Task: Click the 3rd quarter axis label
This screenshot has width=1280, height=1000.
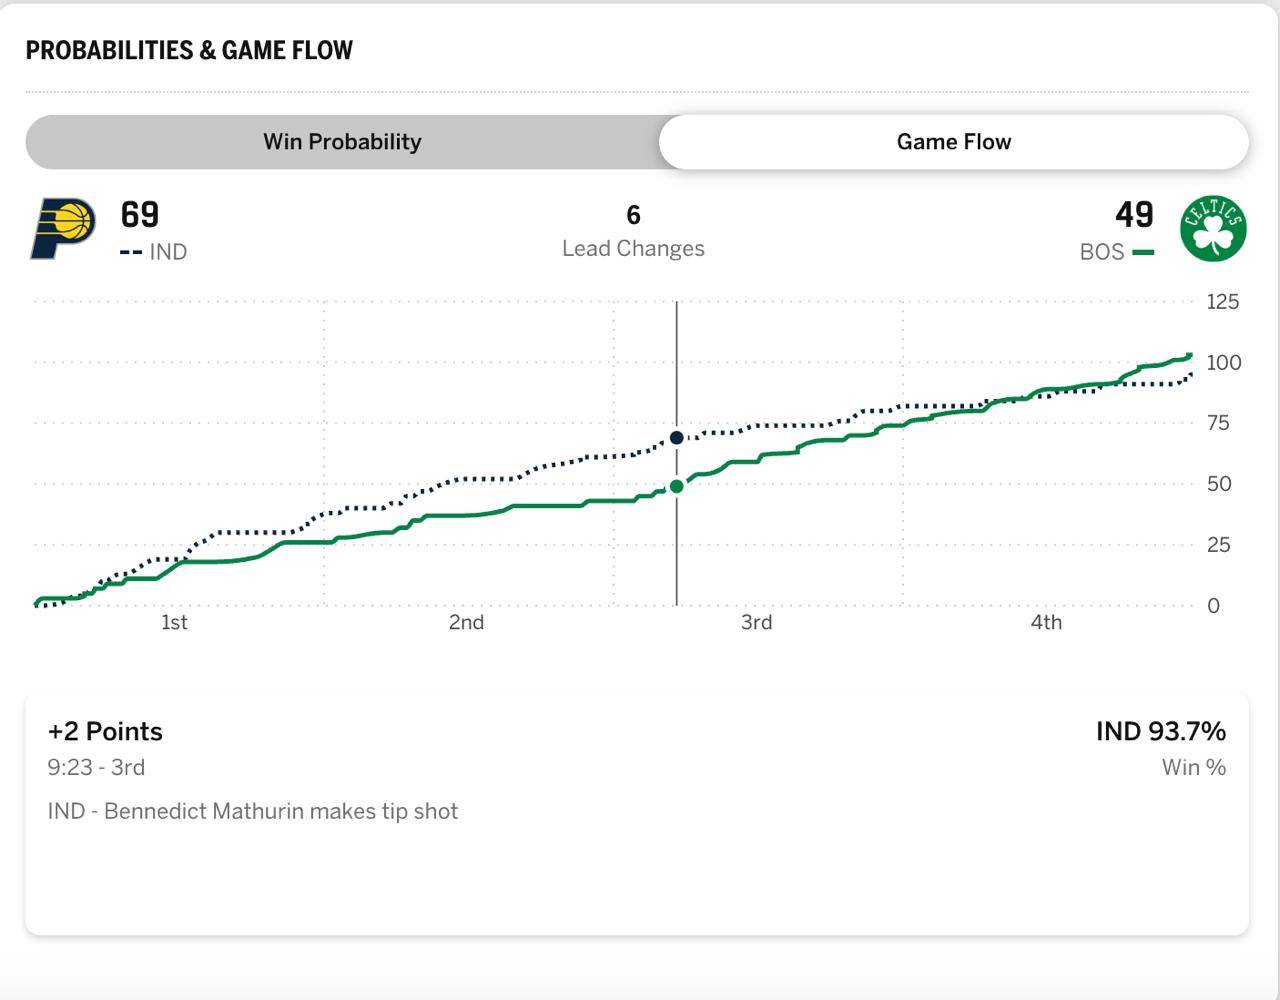Action: (756, 622)
